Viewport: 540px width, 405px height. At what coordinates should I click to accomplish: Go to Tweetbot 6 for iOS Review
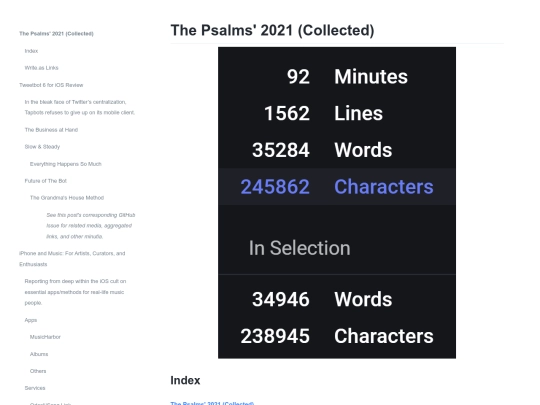tap(51, 85)
